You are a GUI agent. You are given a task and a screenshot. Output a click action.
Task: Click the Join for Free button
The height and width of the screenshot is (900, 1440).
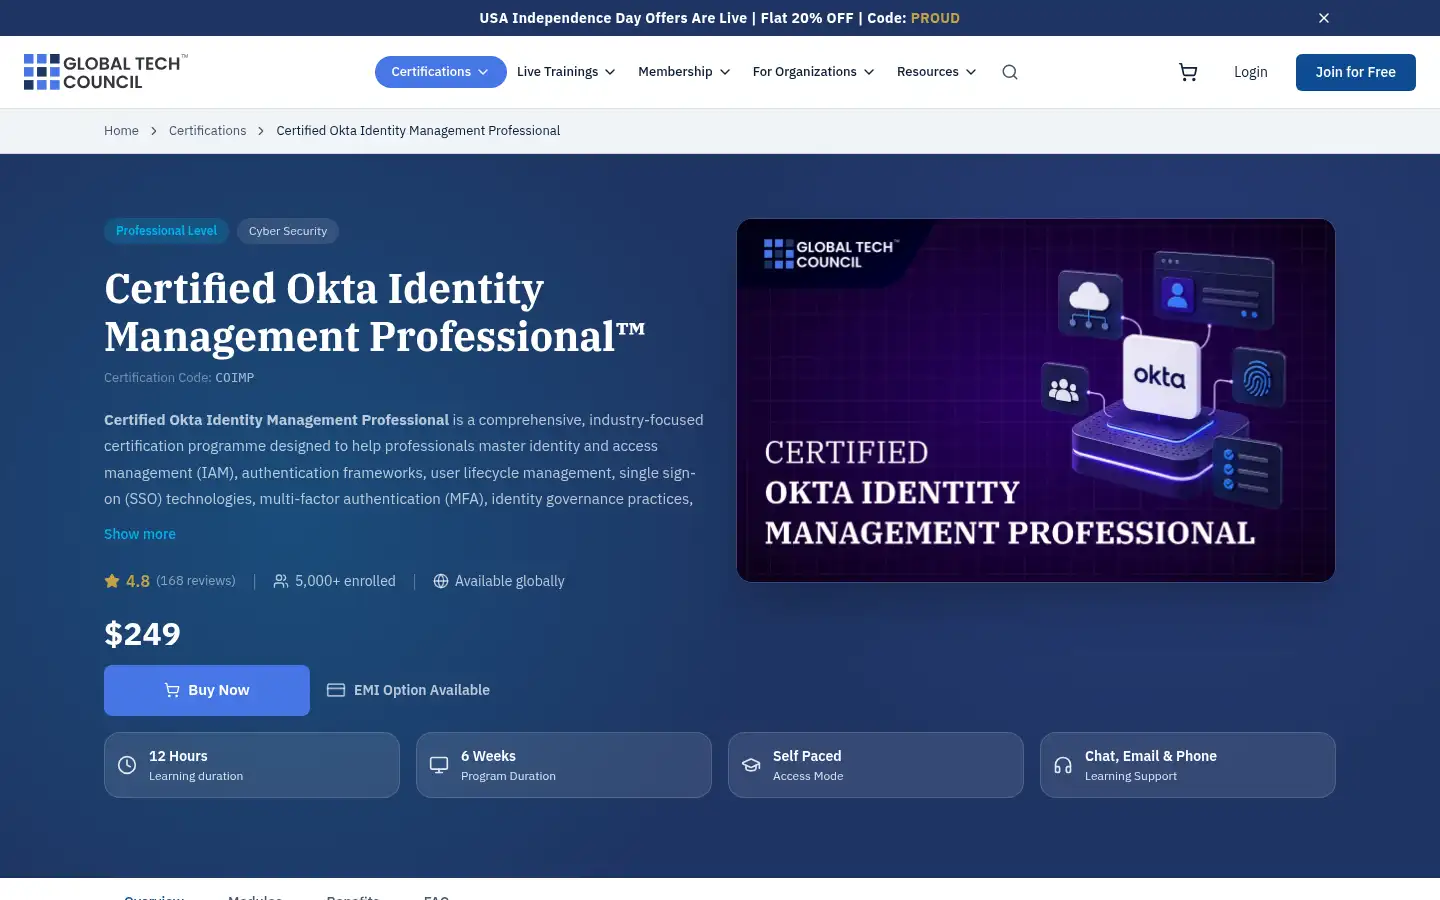1355,72
